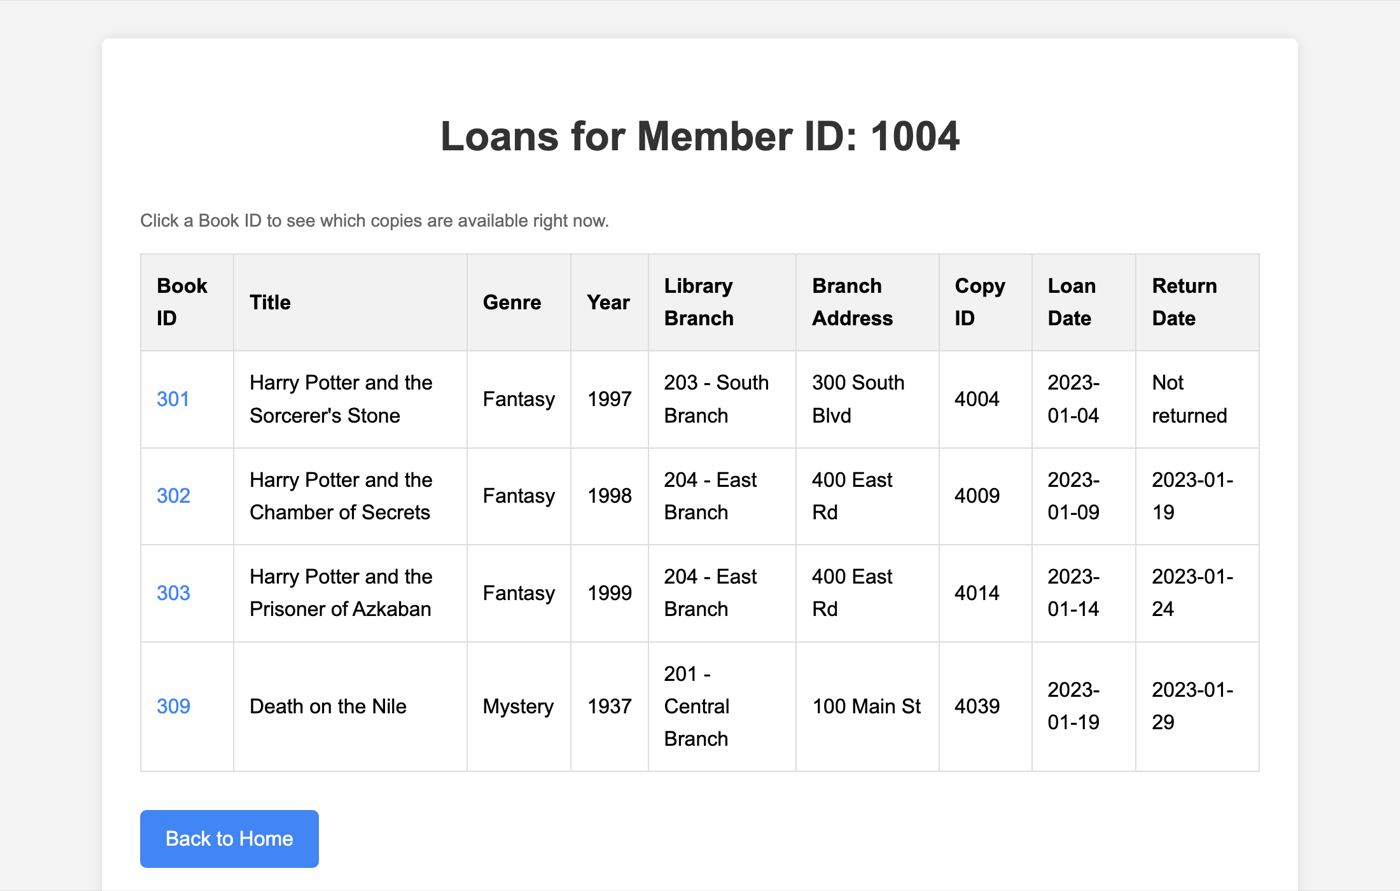Click the 'Loan Date' column header
This screenshot has height=891, width=1400.
[1084, 302]
